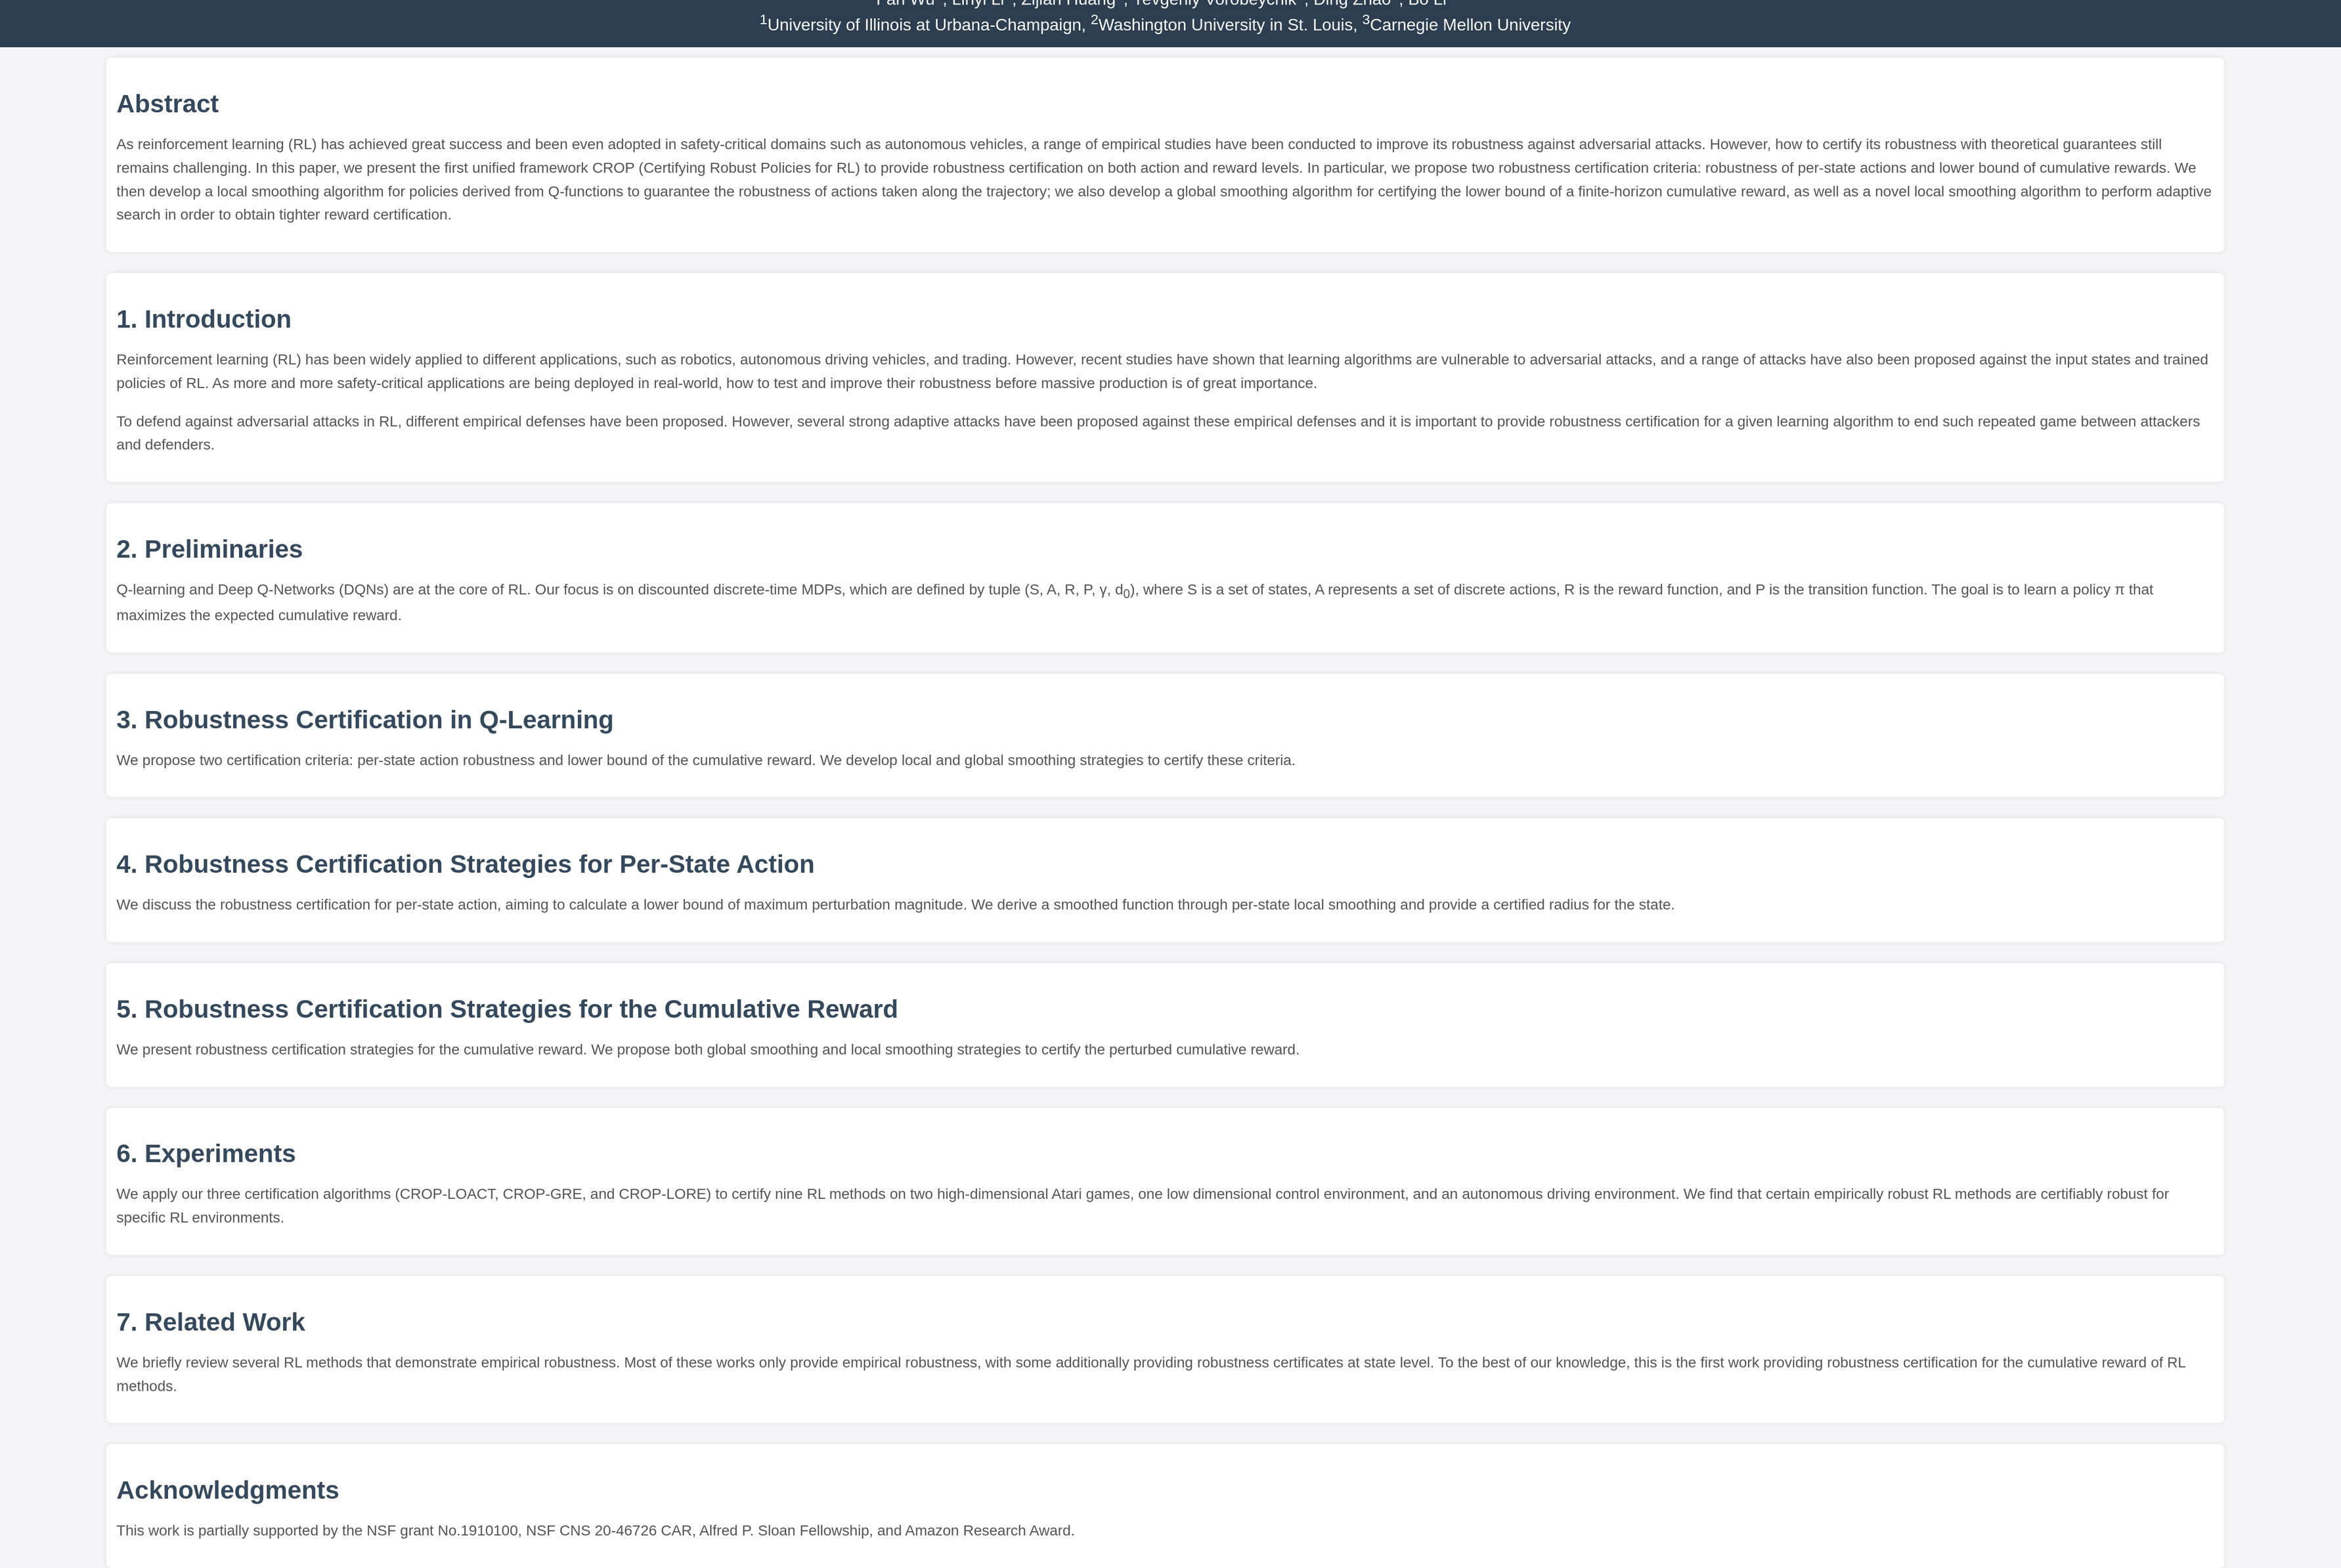Screen dimensions: 2341x1568
Task: Click the paragraph proposing two certification criteria
Action: coord(705,760)
